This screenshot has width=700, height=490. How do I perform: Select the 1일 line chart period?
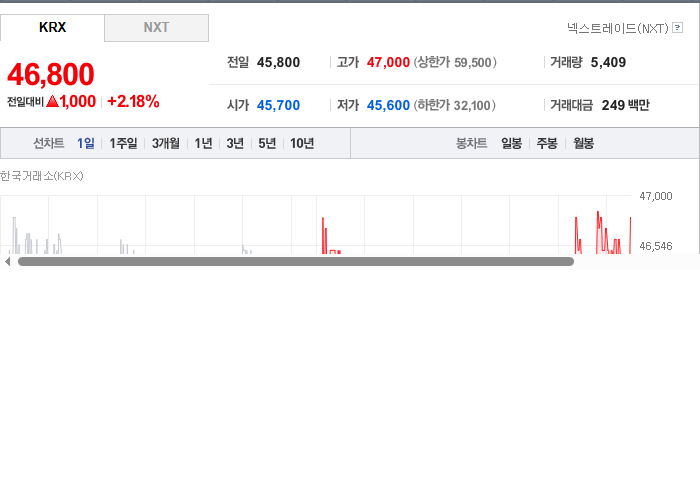click(x=86, y=143)
